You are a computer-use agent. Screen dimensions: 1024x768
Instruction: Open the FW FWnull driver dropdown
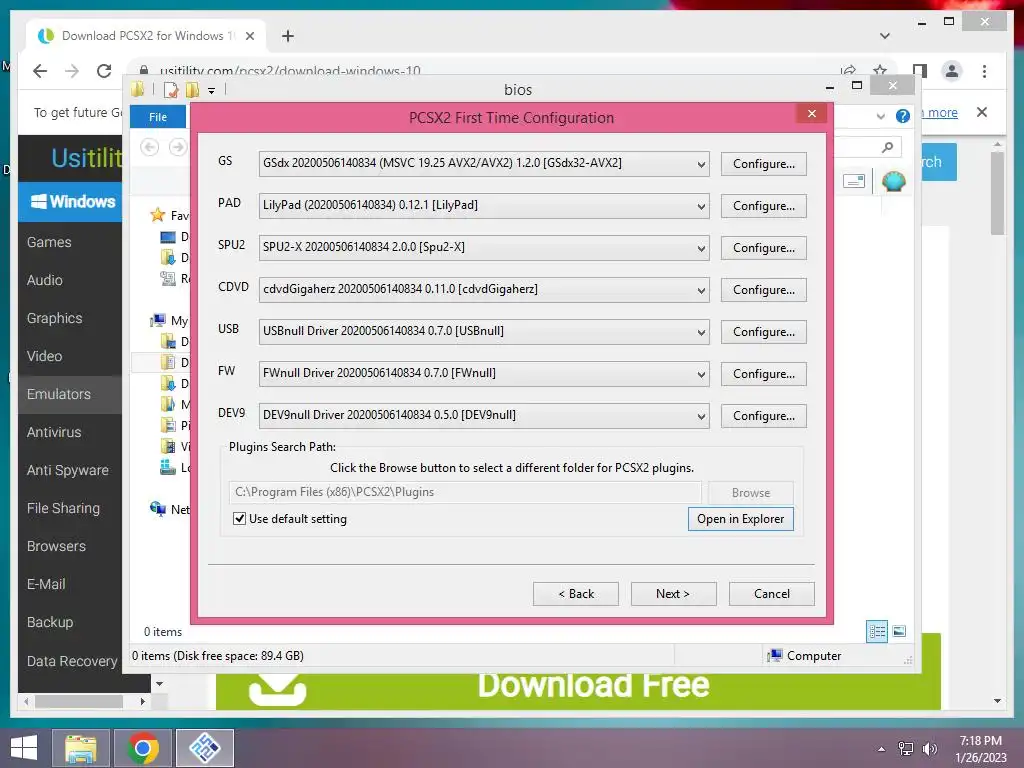point(483,374)
